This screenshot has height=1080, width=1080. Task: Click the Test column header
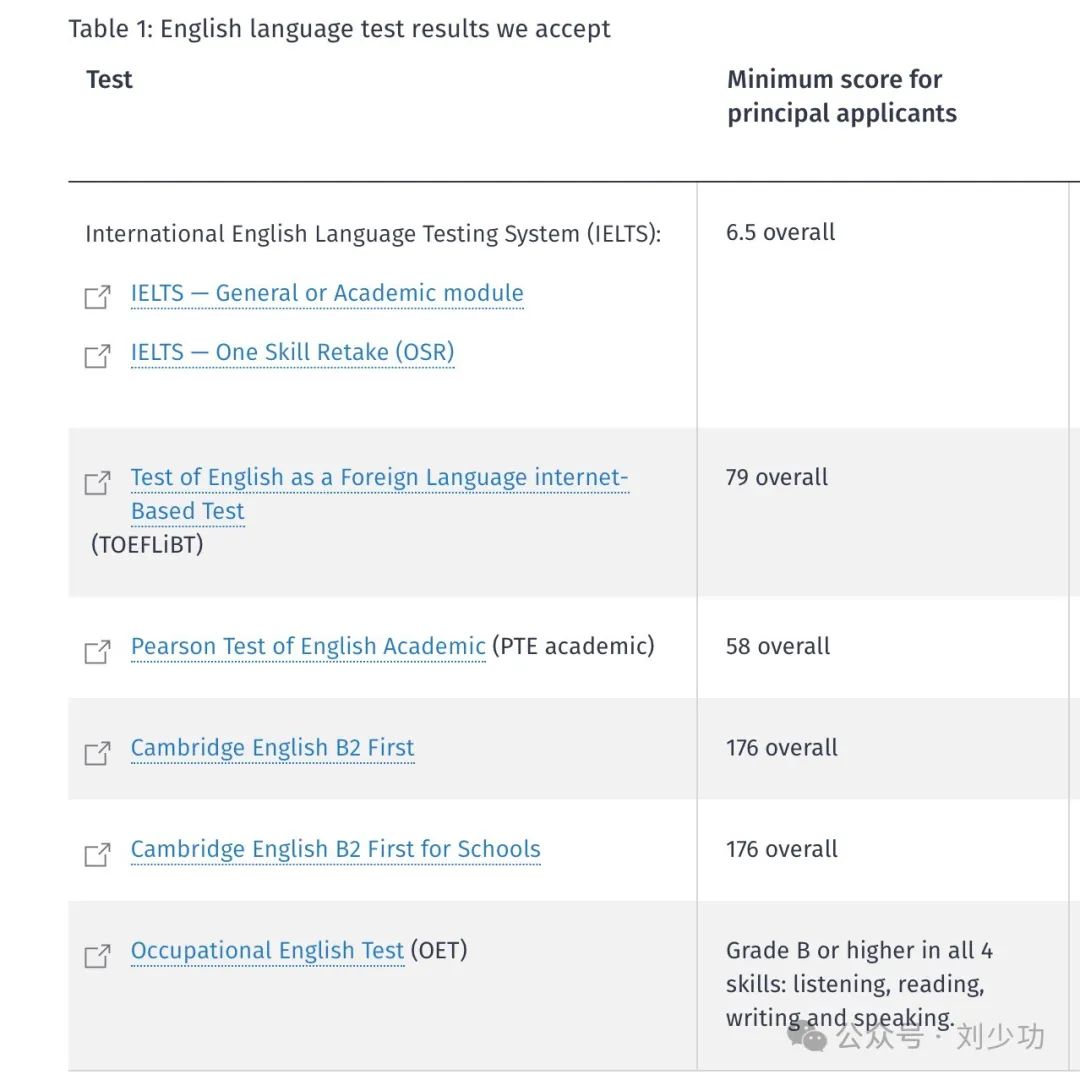coord(109,80)
